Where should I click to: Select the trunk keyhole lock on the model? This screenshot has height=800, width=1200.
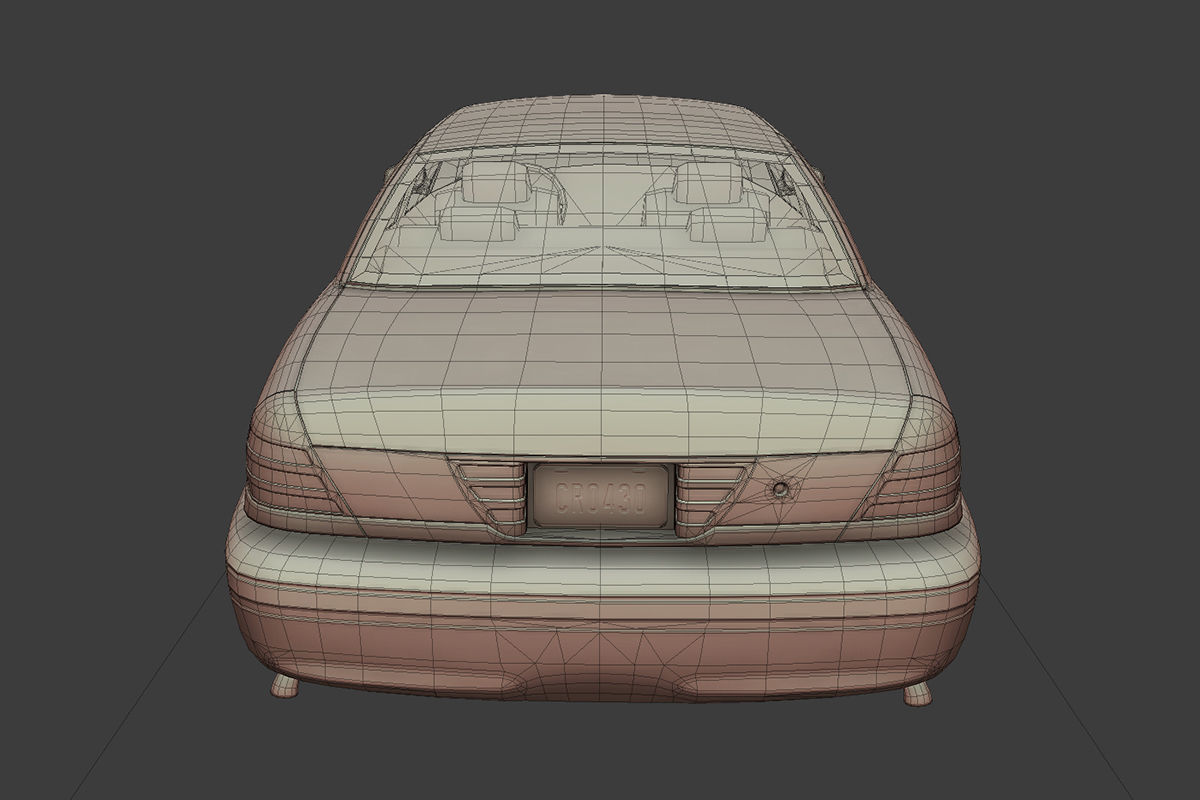coord(779,490)
